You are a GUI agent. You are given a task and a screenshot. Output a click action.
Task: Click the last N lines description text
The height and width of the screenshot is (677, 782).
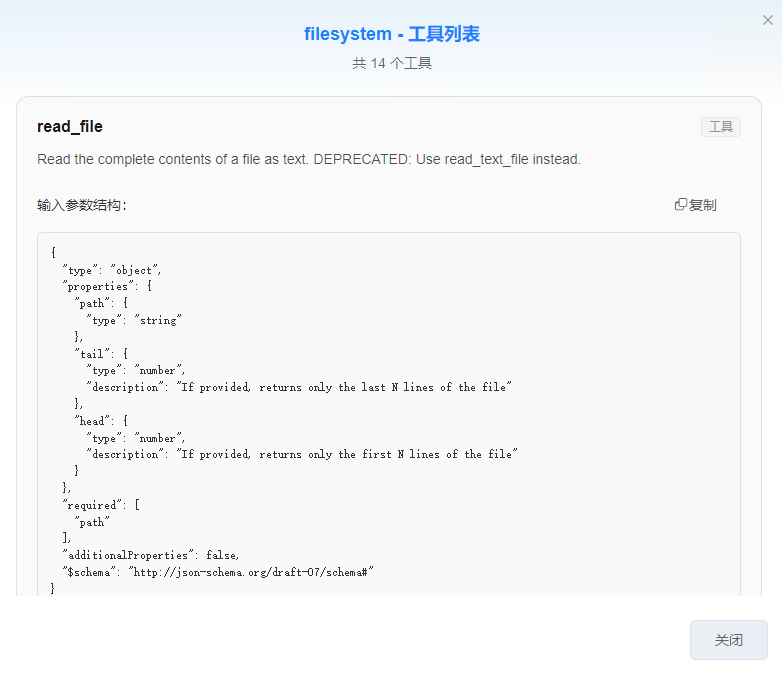tap(345, 387)
